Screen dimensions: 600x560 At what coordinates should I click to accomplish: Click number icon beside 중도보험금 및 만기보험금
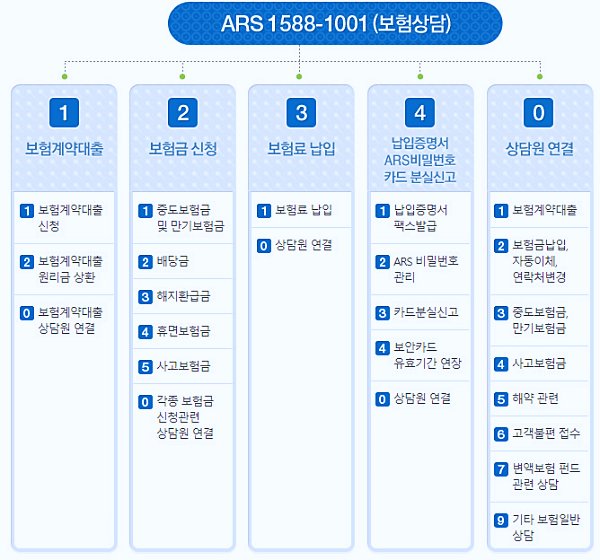click(x=145, y=211)
